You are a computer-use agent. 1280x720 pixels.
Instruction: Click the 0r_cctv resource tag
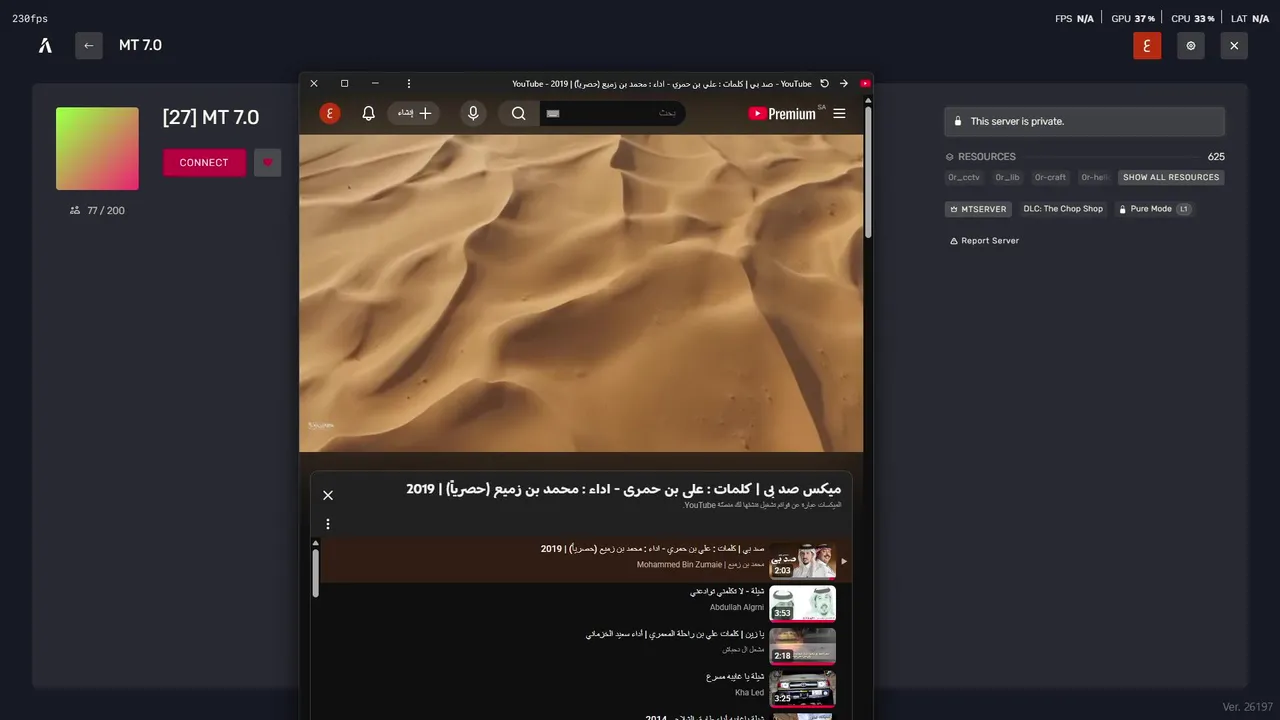(964, 177)
